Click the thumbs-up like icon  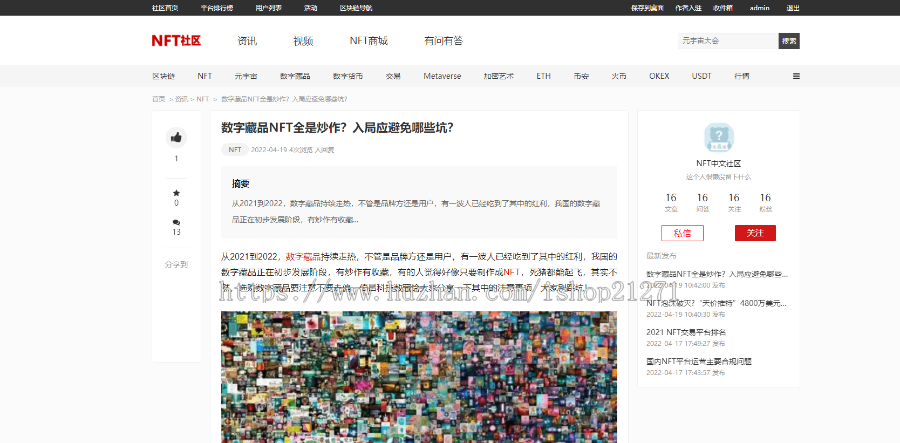pyautogui.click(x=176, y=137)
